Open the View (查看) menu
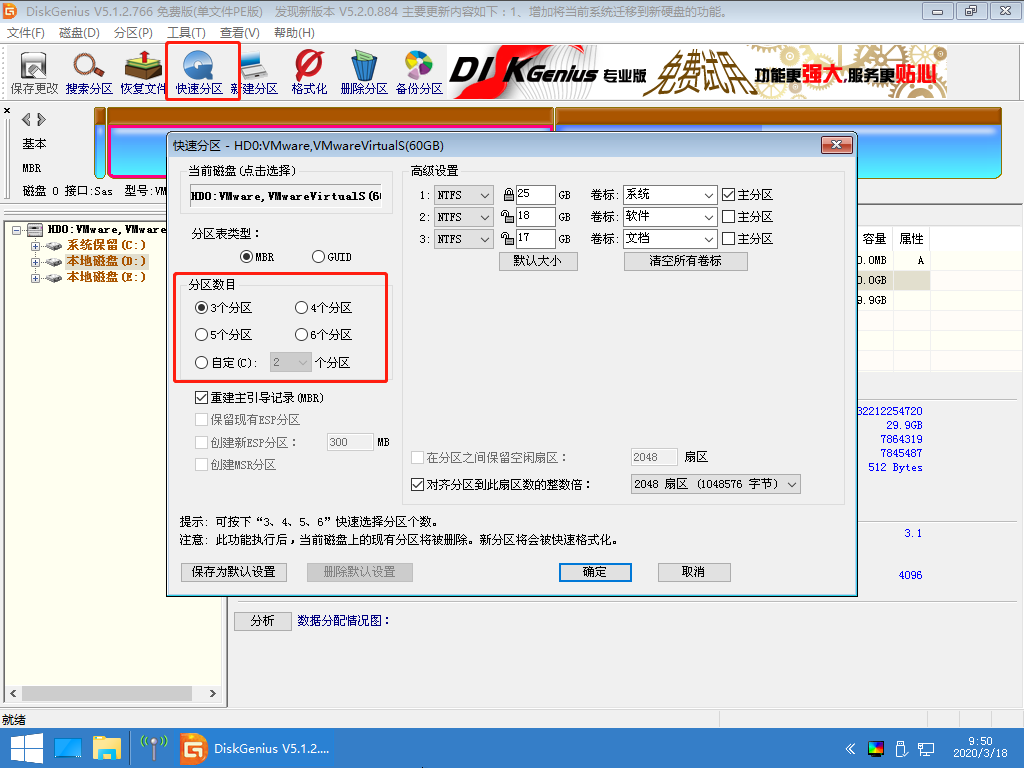The height and width of the screenshot is (768, 1024). tap(240, 33)
